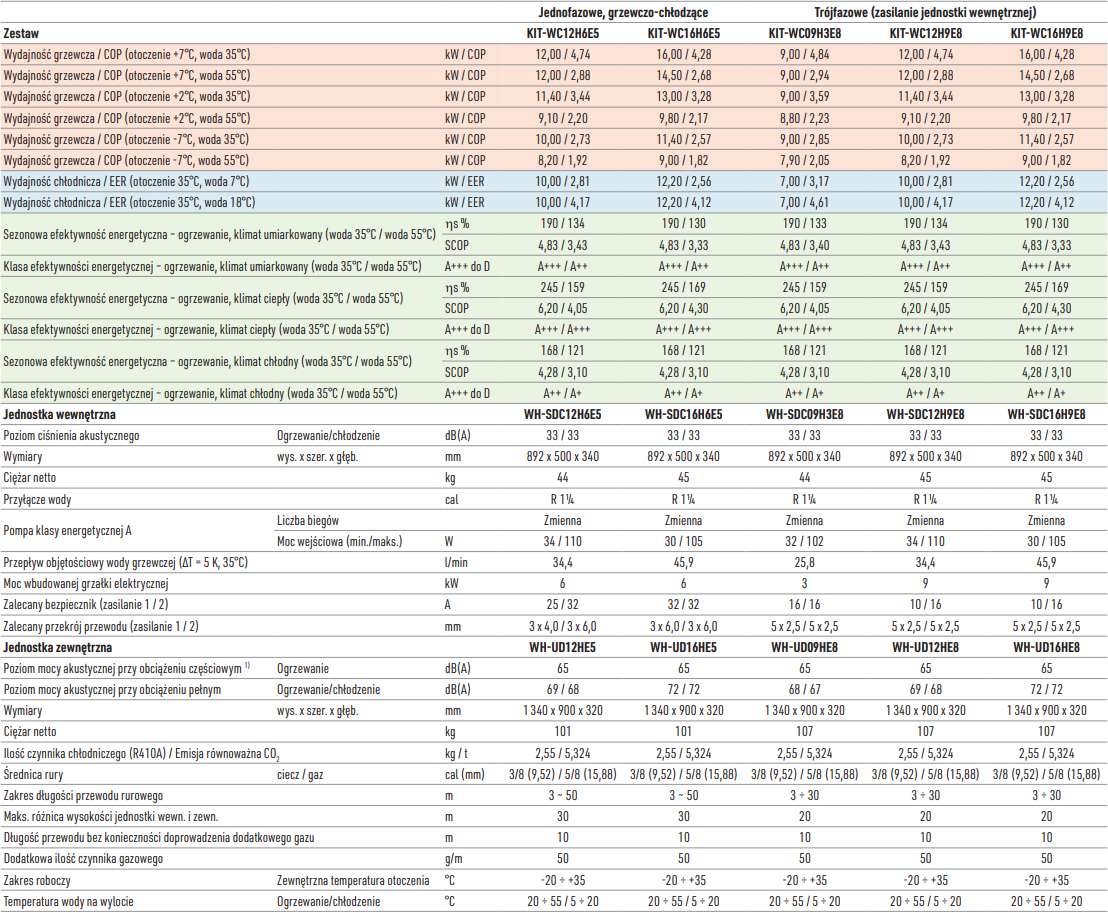Viewport: 1108px width, 912px height.
Task: Click column header KIT-WC16H9E8
Action: pos(1047,33)
